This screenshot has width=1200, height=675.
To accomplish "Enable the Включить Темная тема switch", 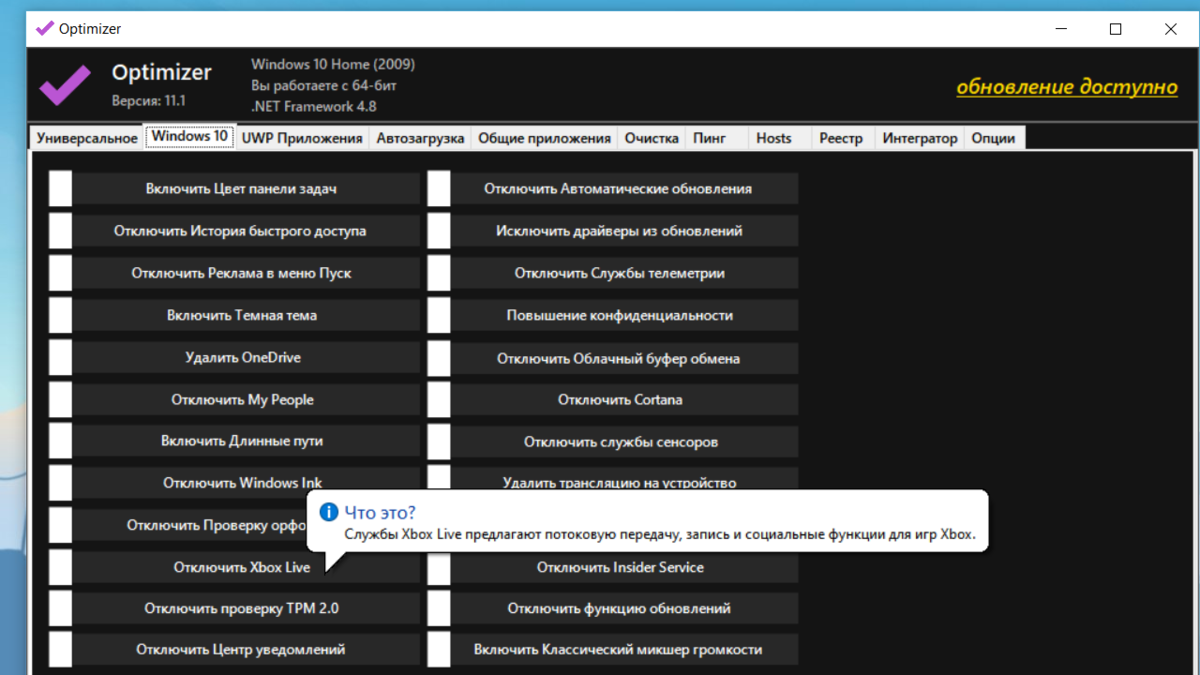I will [60, 315].
